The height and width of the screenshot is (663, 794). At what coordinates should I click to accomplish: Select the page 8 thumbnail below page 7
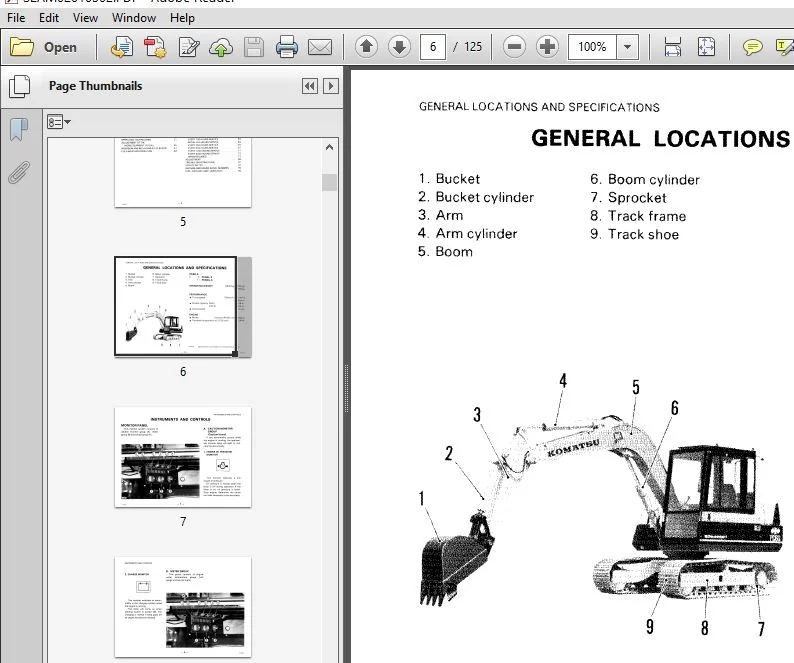pos(183,607)
